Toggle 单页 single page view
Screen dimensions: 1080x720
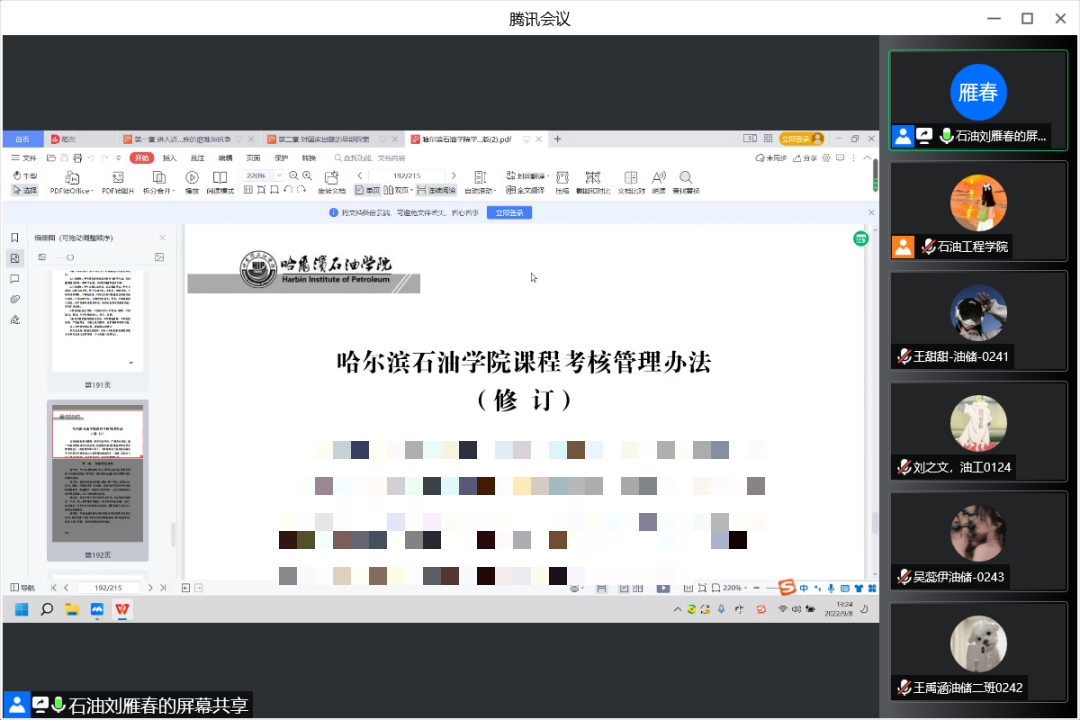367,190
